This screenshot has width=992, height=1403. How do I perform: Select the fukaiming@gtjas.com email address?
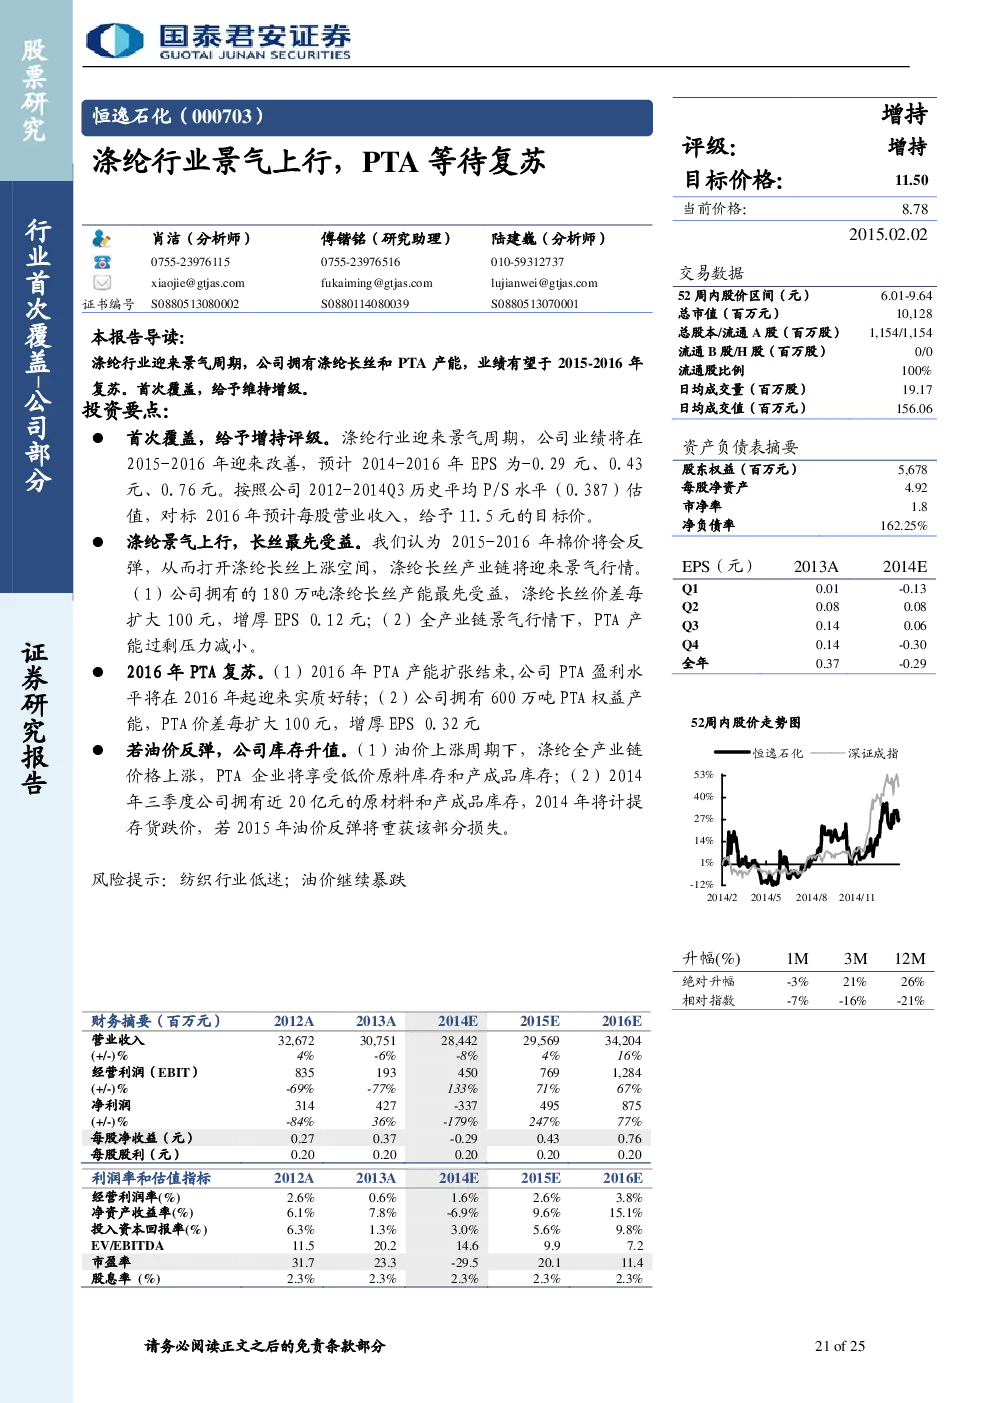coord(377,283)
